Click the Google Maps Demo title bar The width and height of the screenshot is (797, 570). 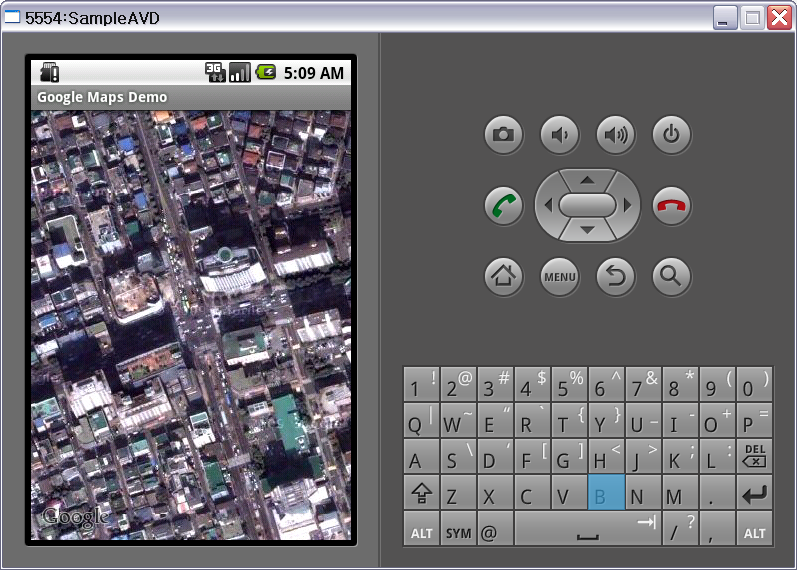pos(191,97)
